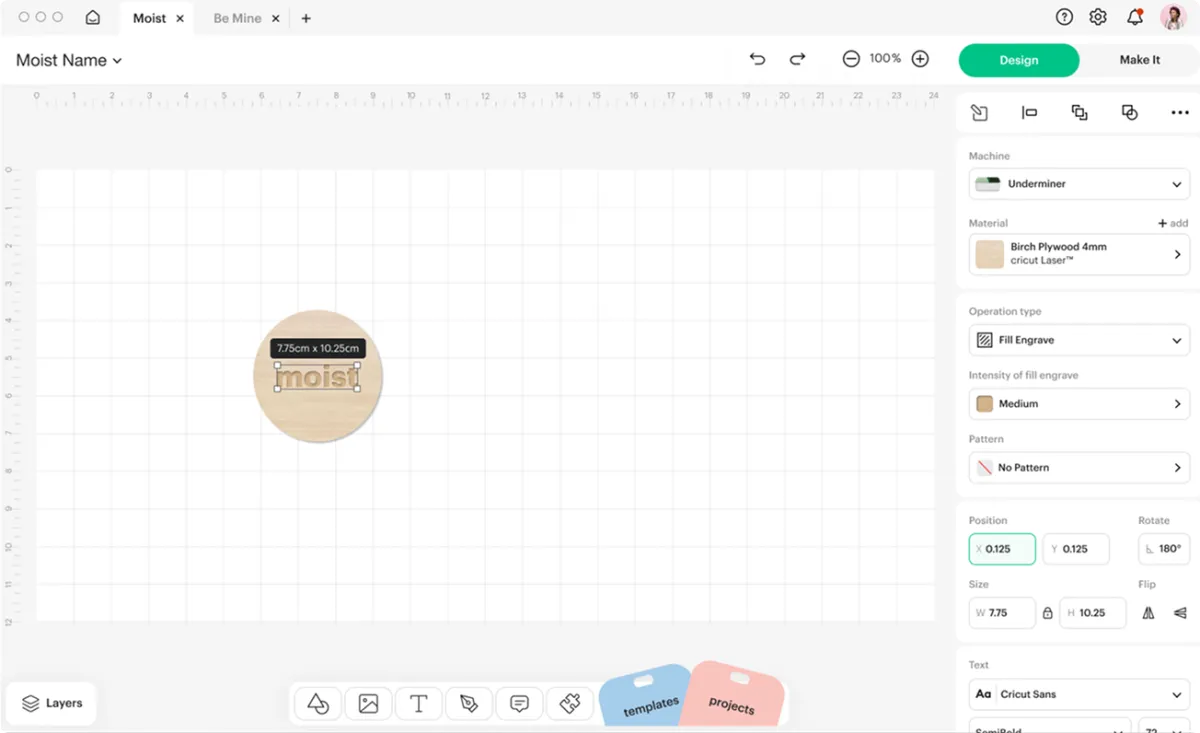
Task: Select the Image upload tool
Action: (x=368, y=704)
